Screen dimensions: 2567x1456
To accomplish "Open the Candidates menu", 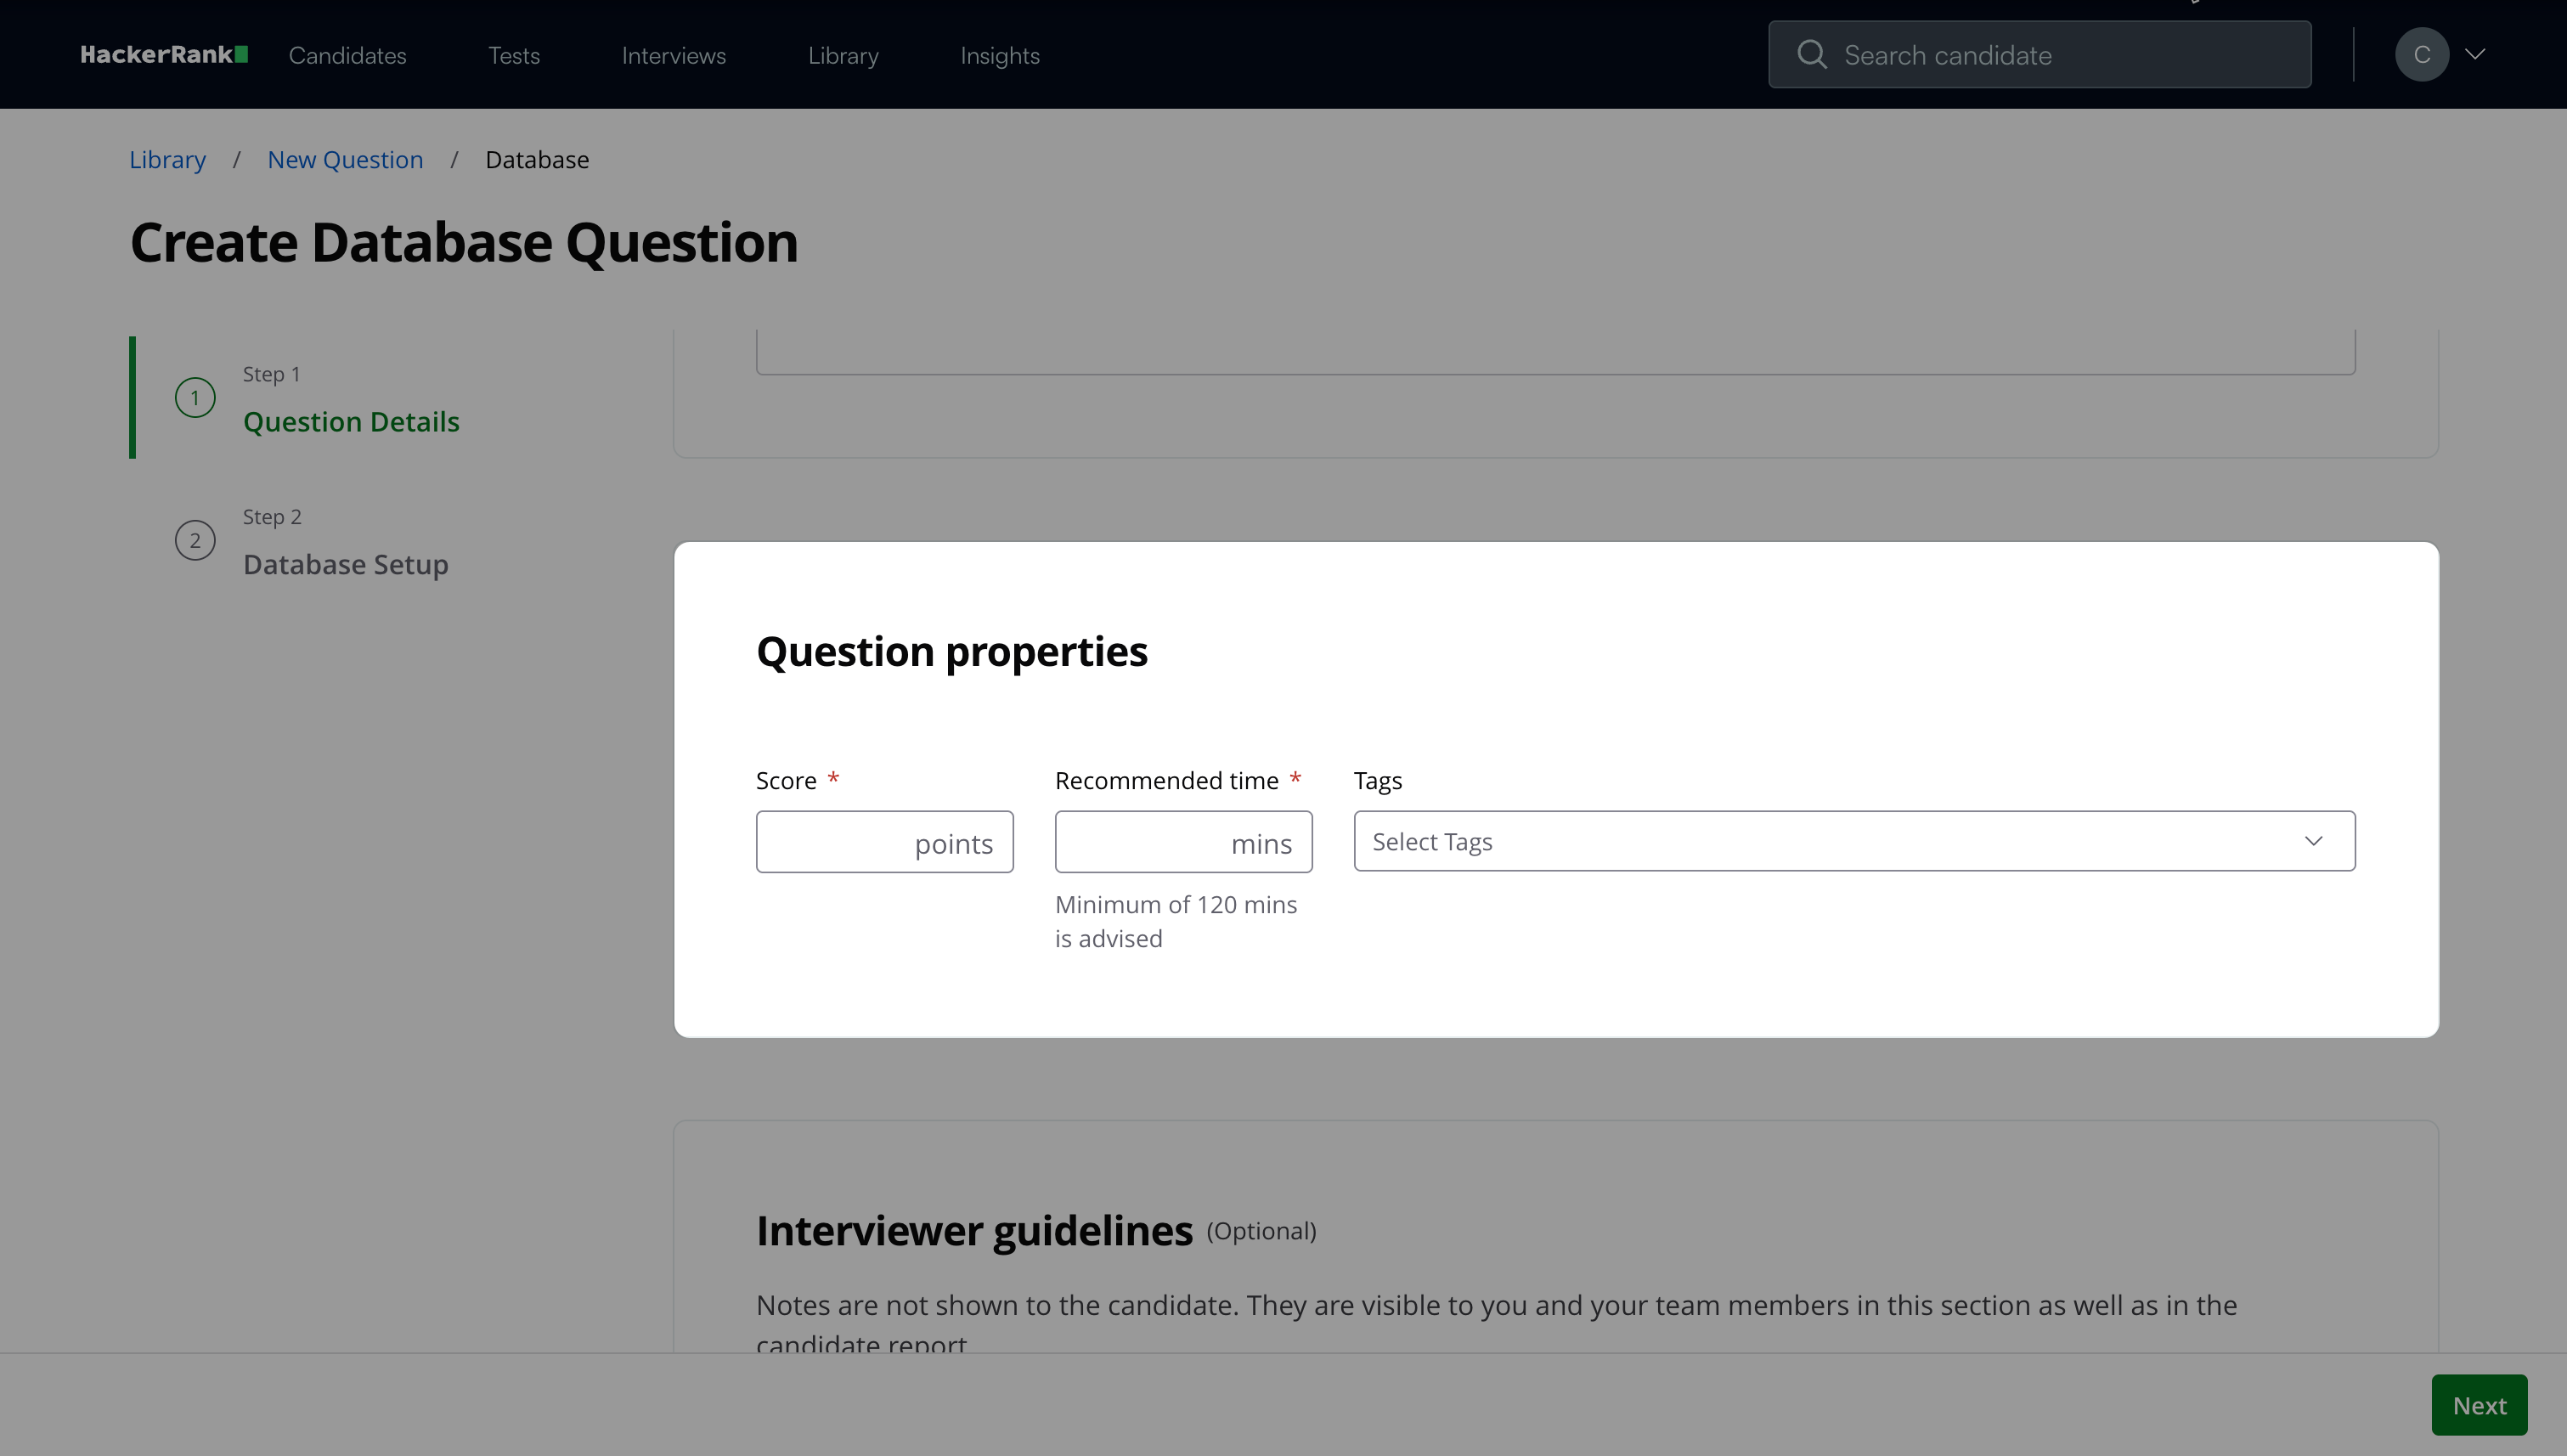I will (x=347, y=56).
